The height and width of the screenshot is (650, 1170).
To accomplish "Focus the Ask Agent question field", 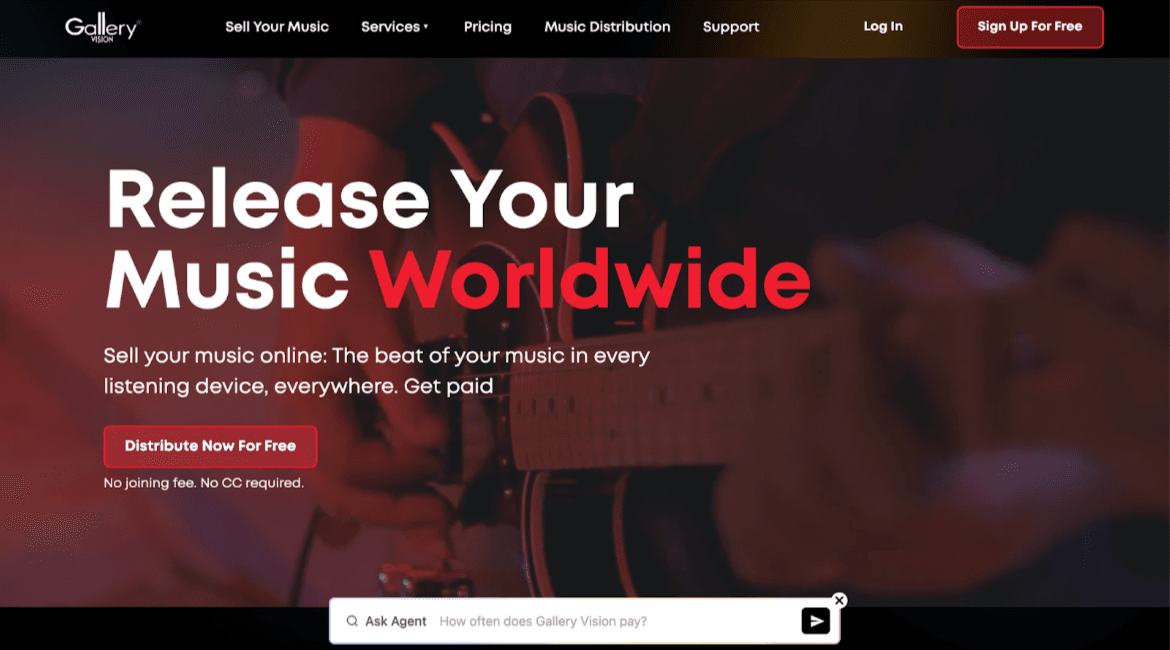I will click(616, 621).
